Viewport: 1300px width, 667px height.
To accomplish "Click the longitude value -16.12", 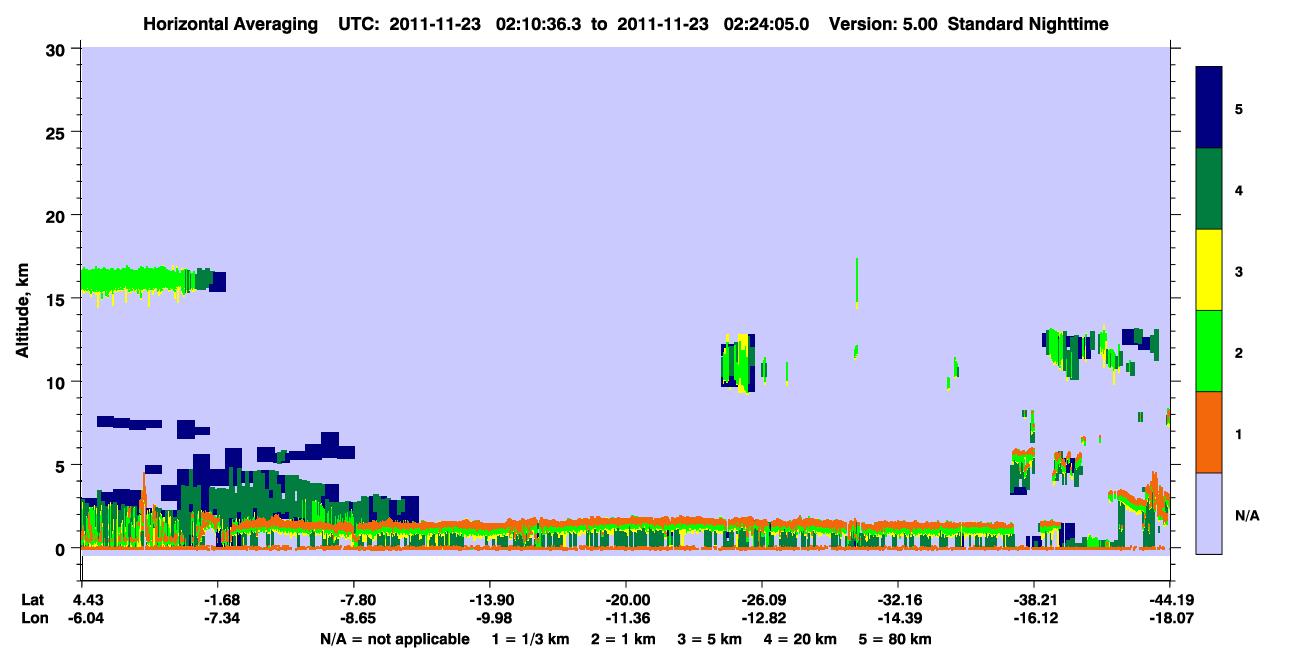I will [1033, 618].
